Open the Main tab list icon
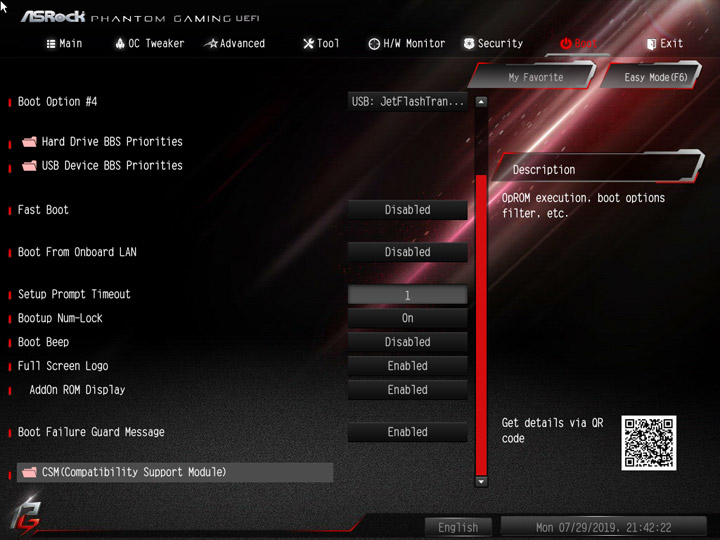This screenshot has height=540, width=720. 51,44
